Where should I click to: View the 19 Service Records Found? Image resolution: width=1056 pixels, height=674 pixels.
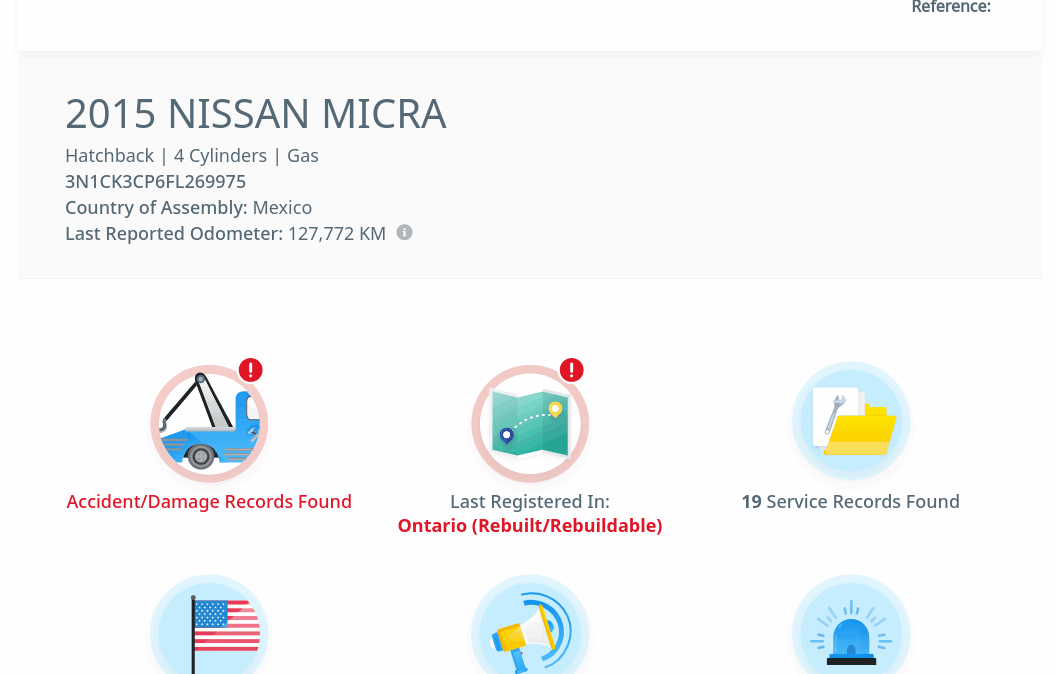click(851, 502)
